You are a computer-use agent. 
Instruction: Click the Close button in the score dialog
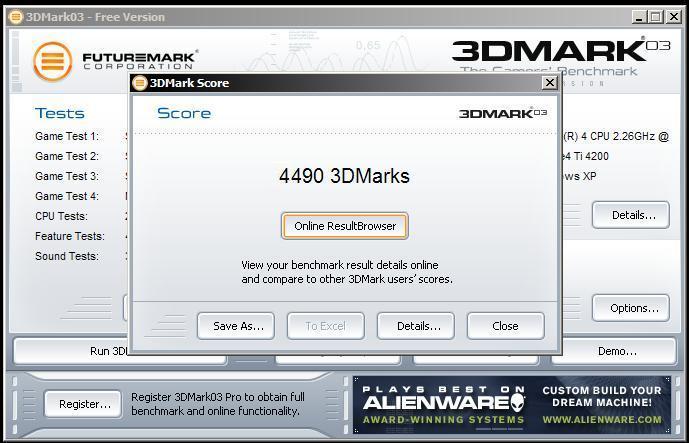click(x=506, y=326)
